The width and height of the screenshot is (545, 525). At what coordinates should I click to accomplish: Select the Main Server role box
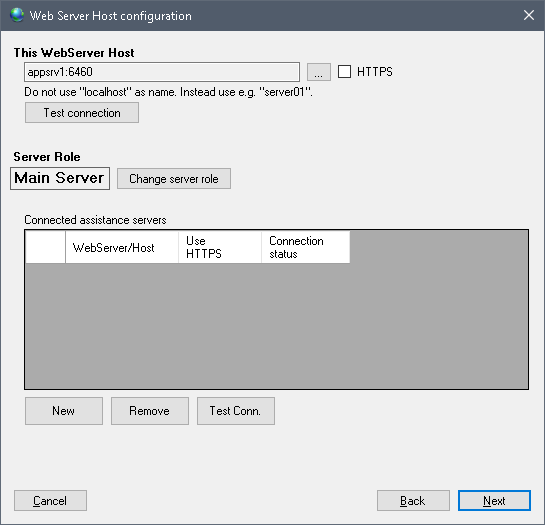coord(60,178)
